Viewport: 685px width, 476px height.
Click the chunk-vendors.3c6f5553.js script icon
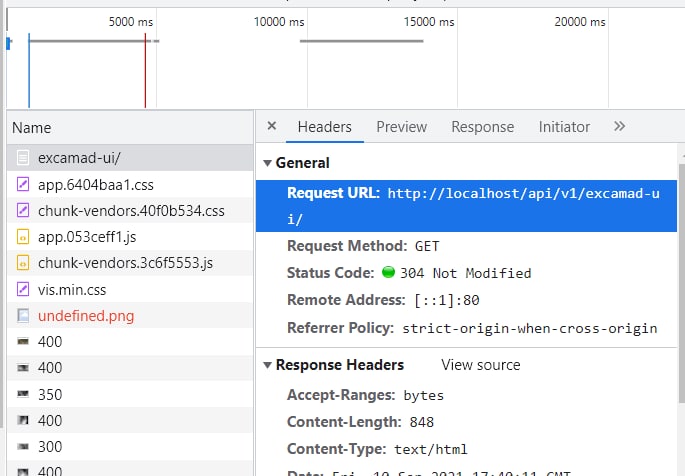[x=22, y=263]
